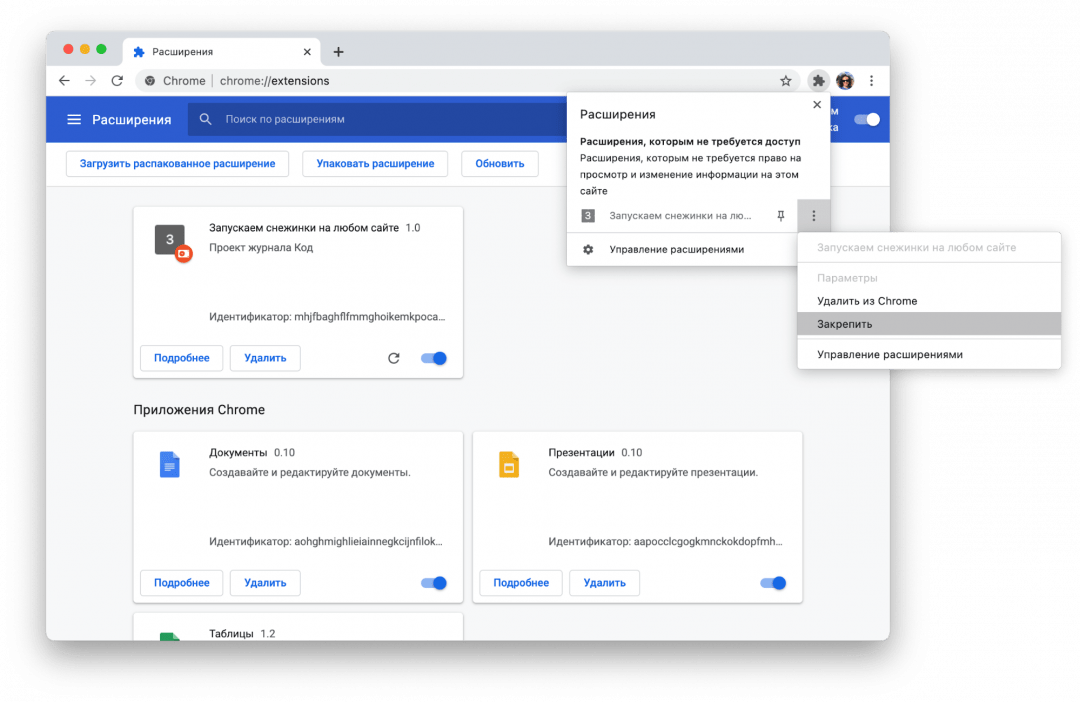Open hamburger menu beside Расширения title
This screenshot has height=702, width=1080.
[74, 120]
